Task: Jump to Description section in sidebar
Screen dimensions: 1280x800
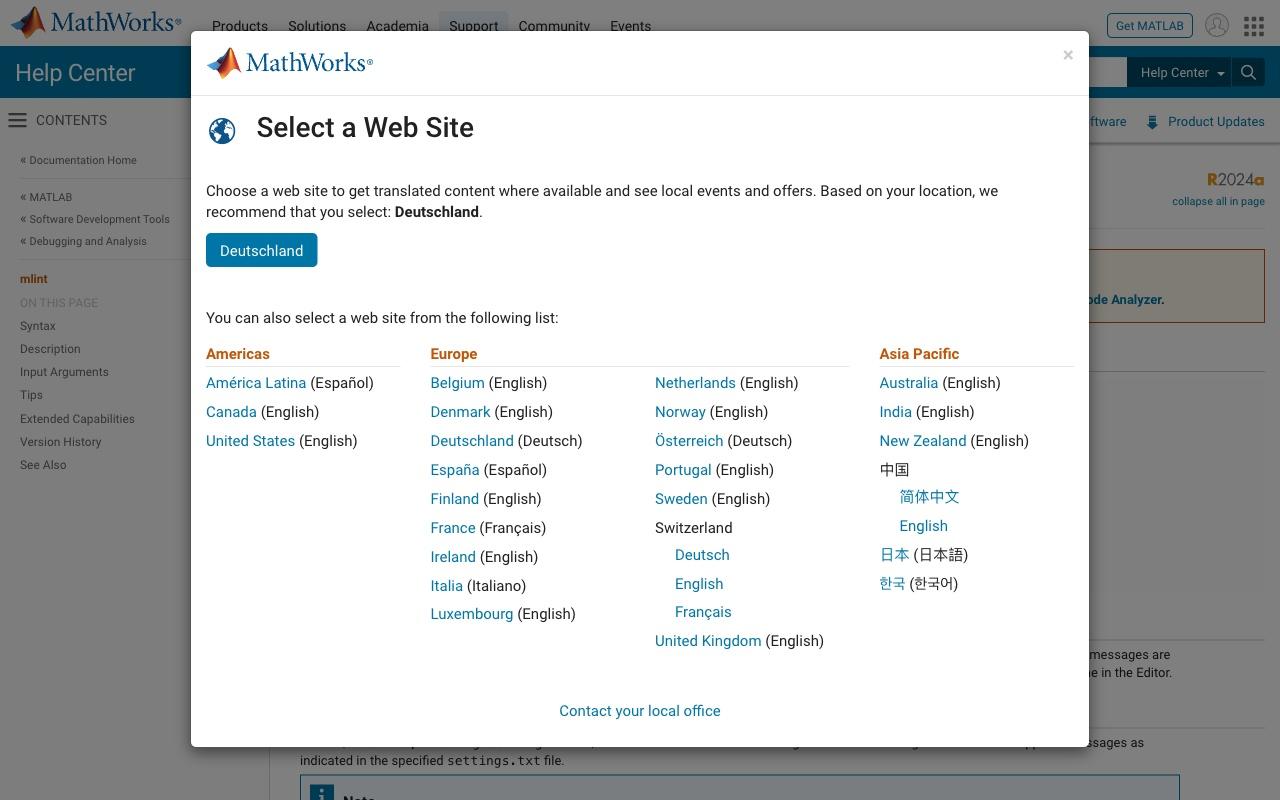Action: click(50, 349)
